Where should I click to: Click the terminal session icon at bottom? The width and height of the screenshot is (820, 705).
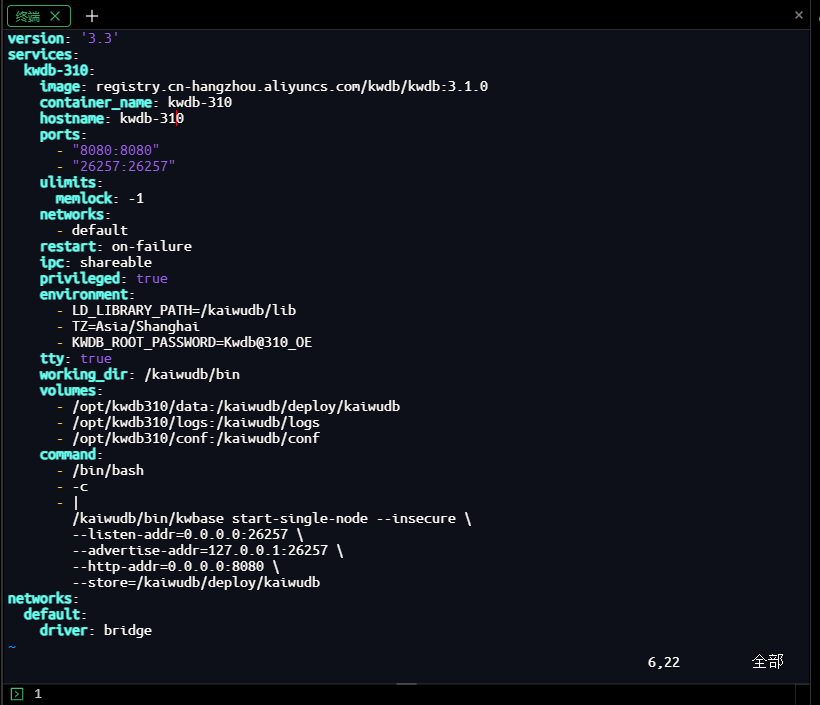(17, 694)
